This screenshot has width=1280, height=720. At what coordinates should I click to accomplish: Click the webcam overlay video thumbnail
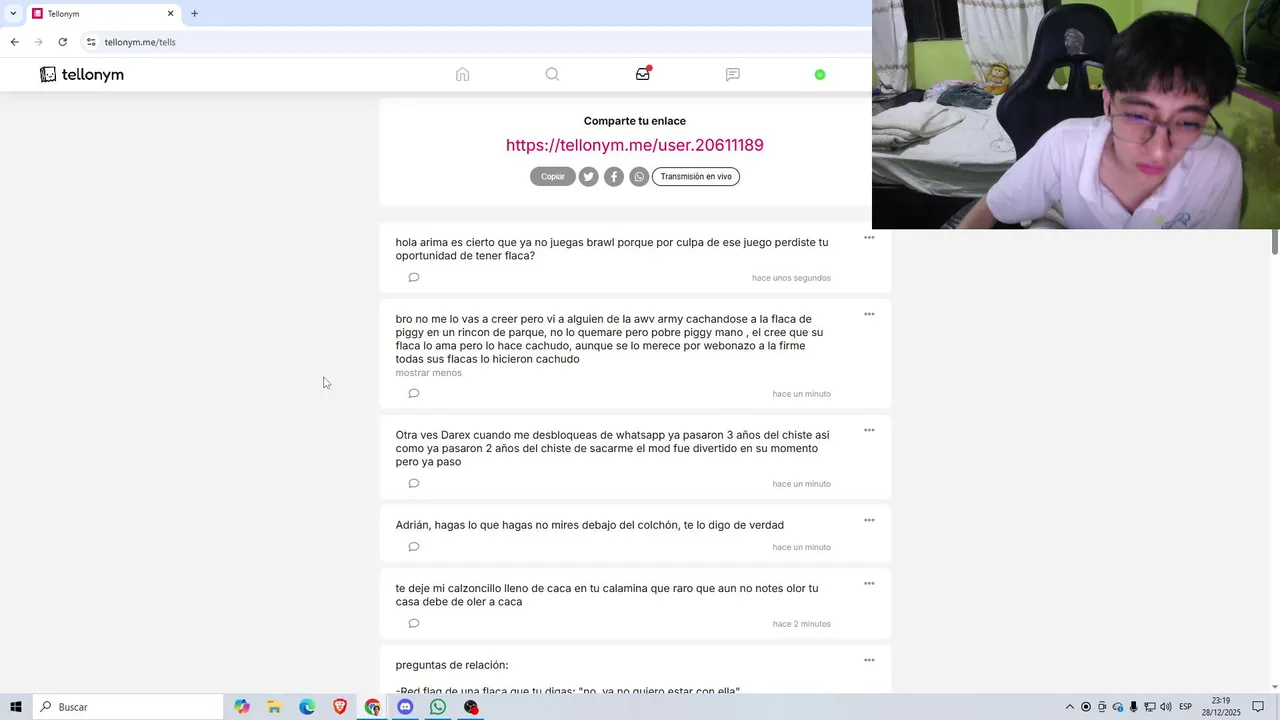pos(1076,115)
